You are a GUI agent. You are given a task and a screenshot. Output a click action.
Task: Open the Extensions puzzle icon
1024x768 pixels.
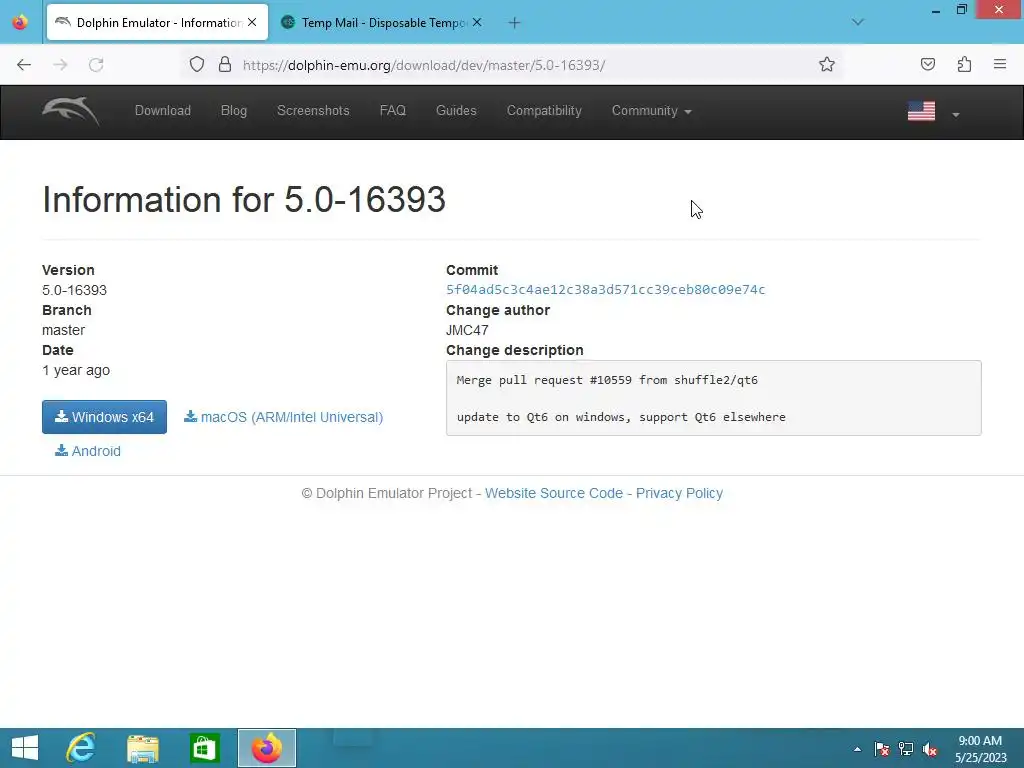pos(964,64)
